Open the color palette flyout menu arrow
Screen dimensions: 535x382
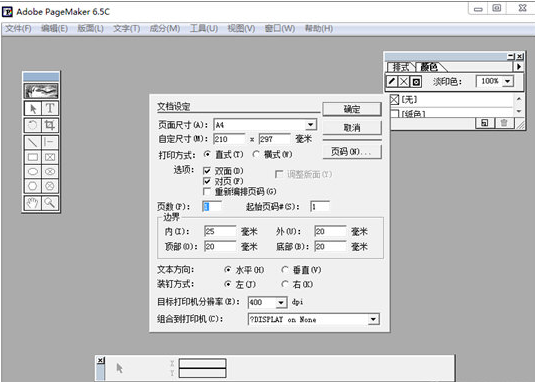pyautogui.click(x=519, y=67)
